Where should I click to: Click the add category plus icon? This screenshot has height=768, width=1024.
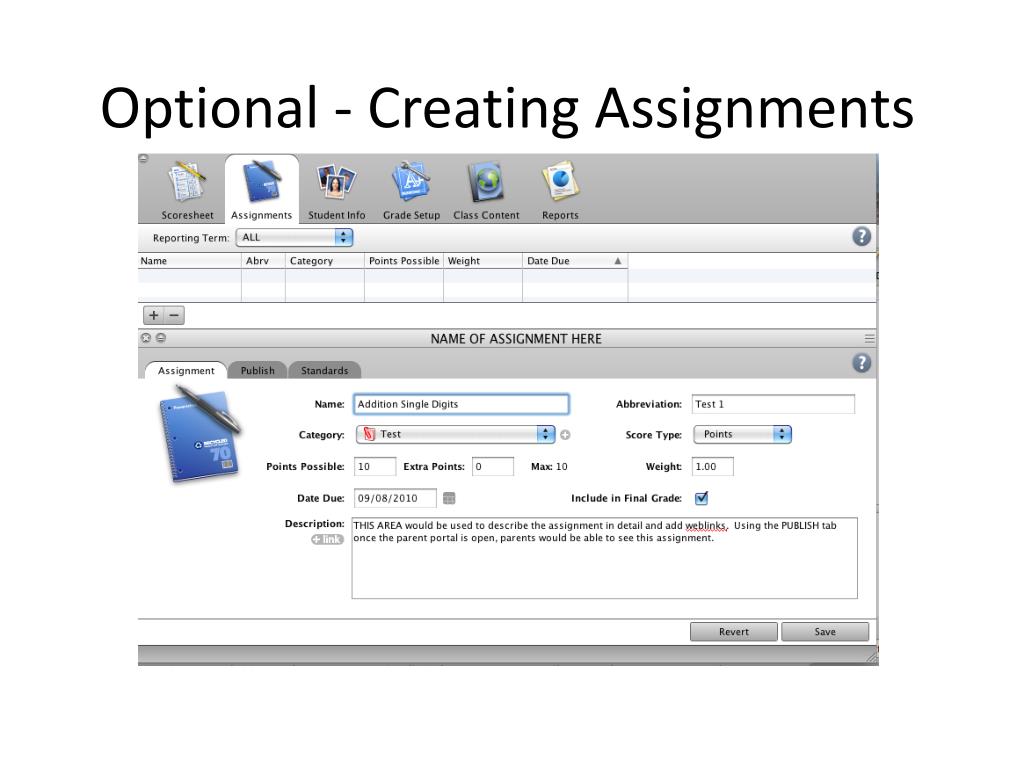(566, 435)
